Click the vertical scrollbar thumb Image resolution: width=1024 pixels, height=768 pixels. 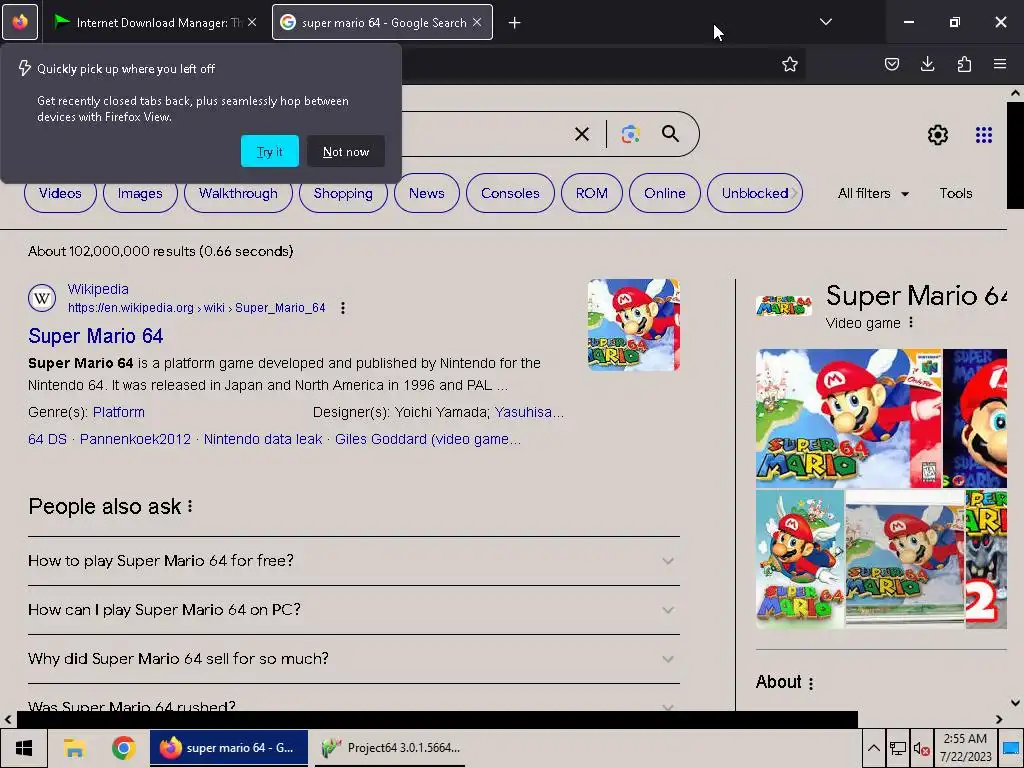[x=1015, y=155]
